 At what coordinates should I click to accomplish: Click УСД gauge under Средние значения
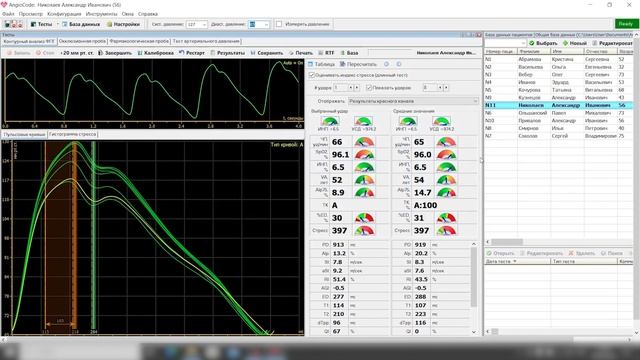[441, 121]
